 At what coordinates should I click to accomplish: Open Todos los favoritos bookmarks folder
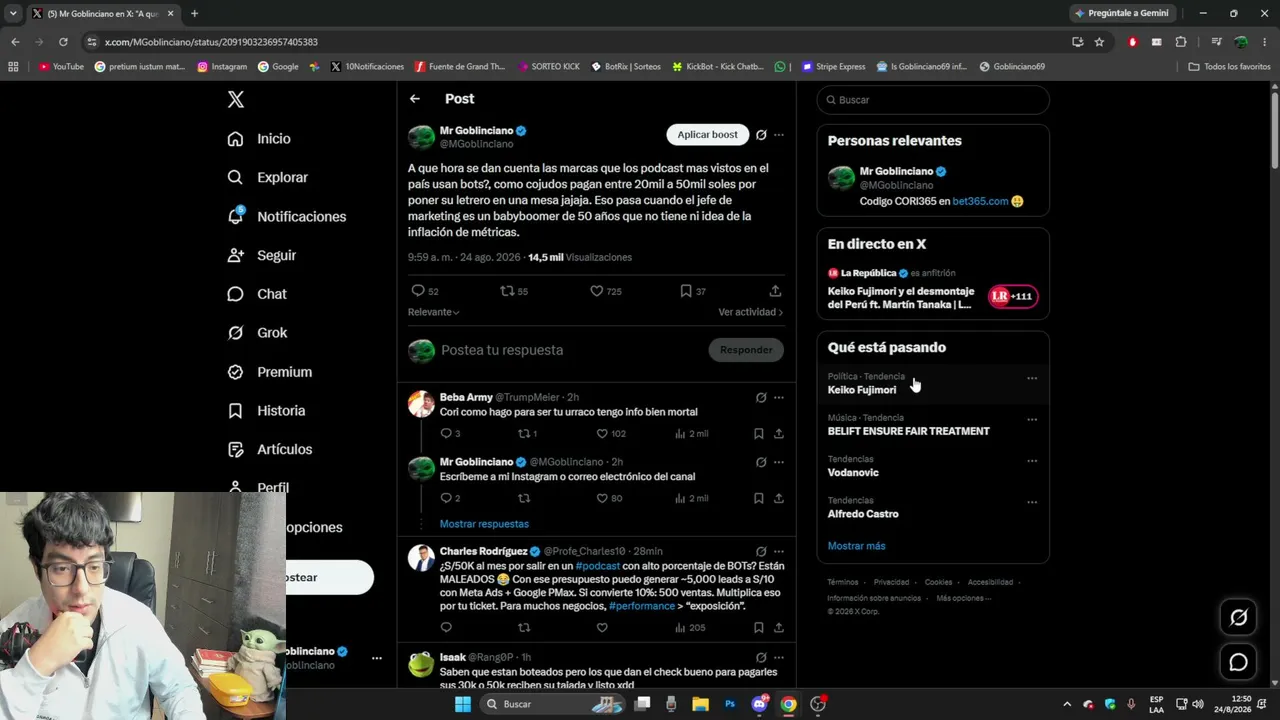(x=1229, y=67)
